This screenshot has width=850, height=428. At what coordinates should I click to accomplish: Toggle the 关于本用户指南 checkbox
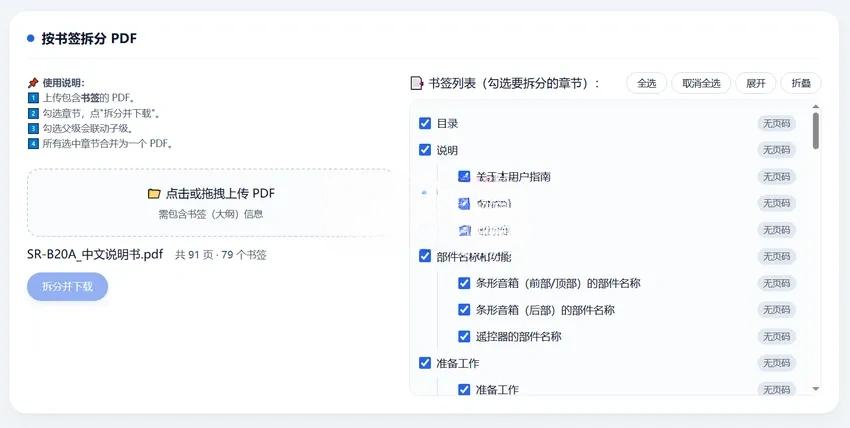[x=464, y=176]
